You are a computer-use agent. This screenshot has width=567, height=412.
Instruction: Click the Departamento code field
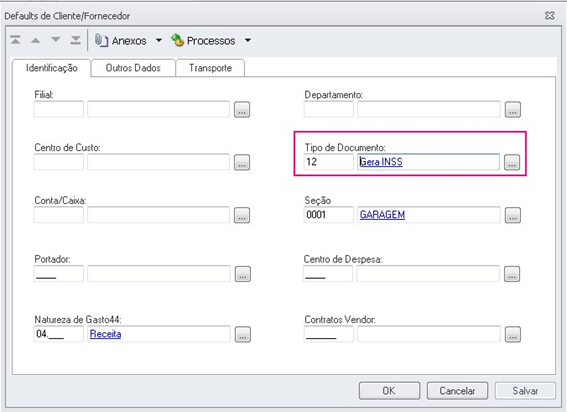click(x=329, y=109)
